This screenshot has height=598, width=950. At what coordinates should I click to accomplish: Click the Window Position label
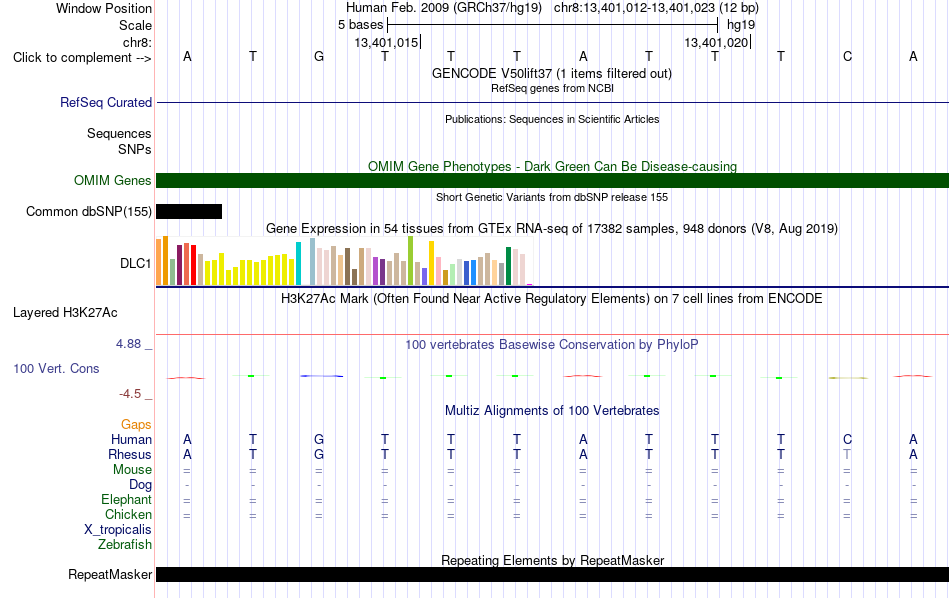[104, 8]
